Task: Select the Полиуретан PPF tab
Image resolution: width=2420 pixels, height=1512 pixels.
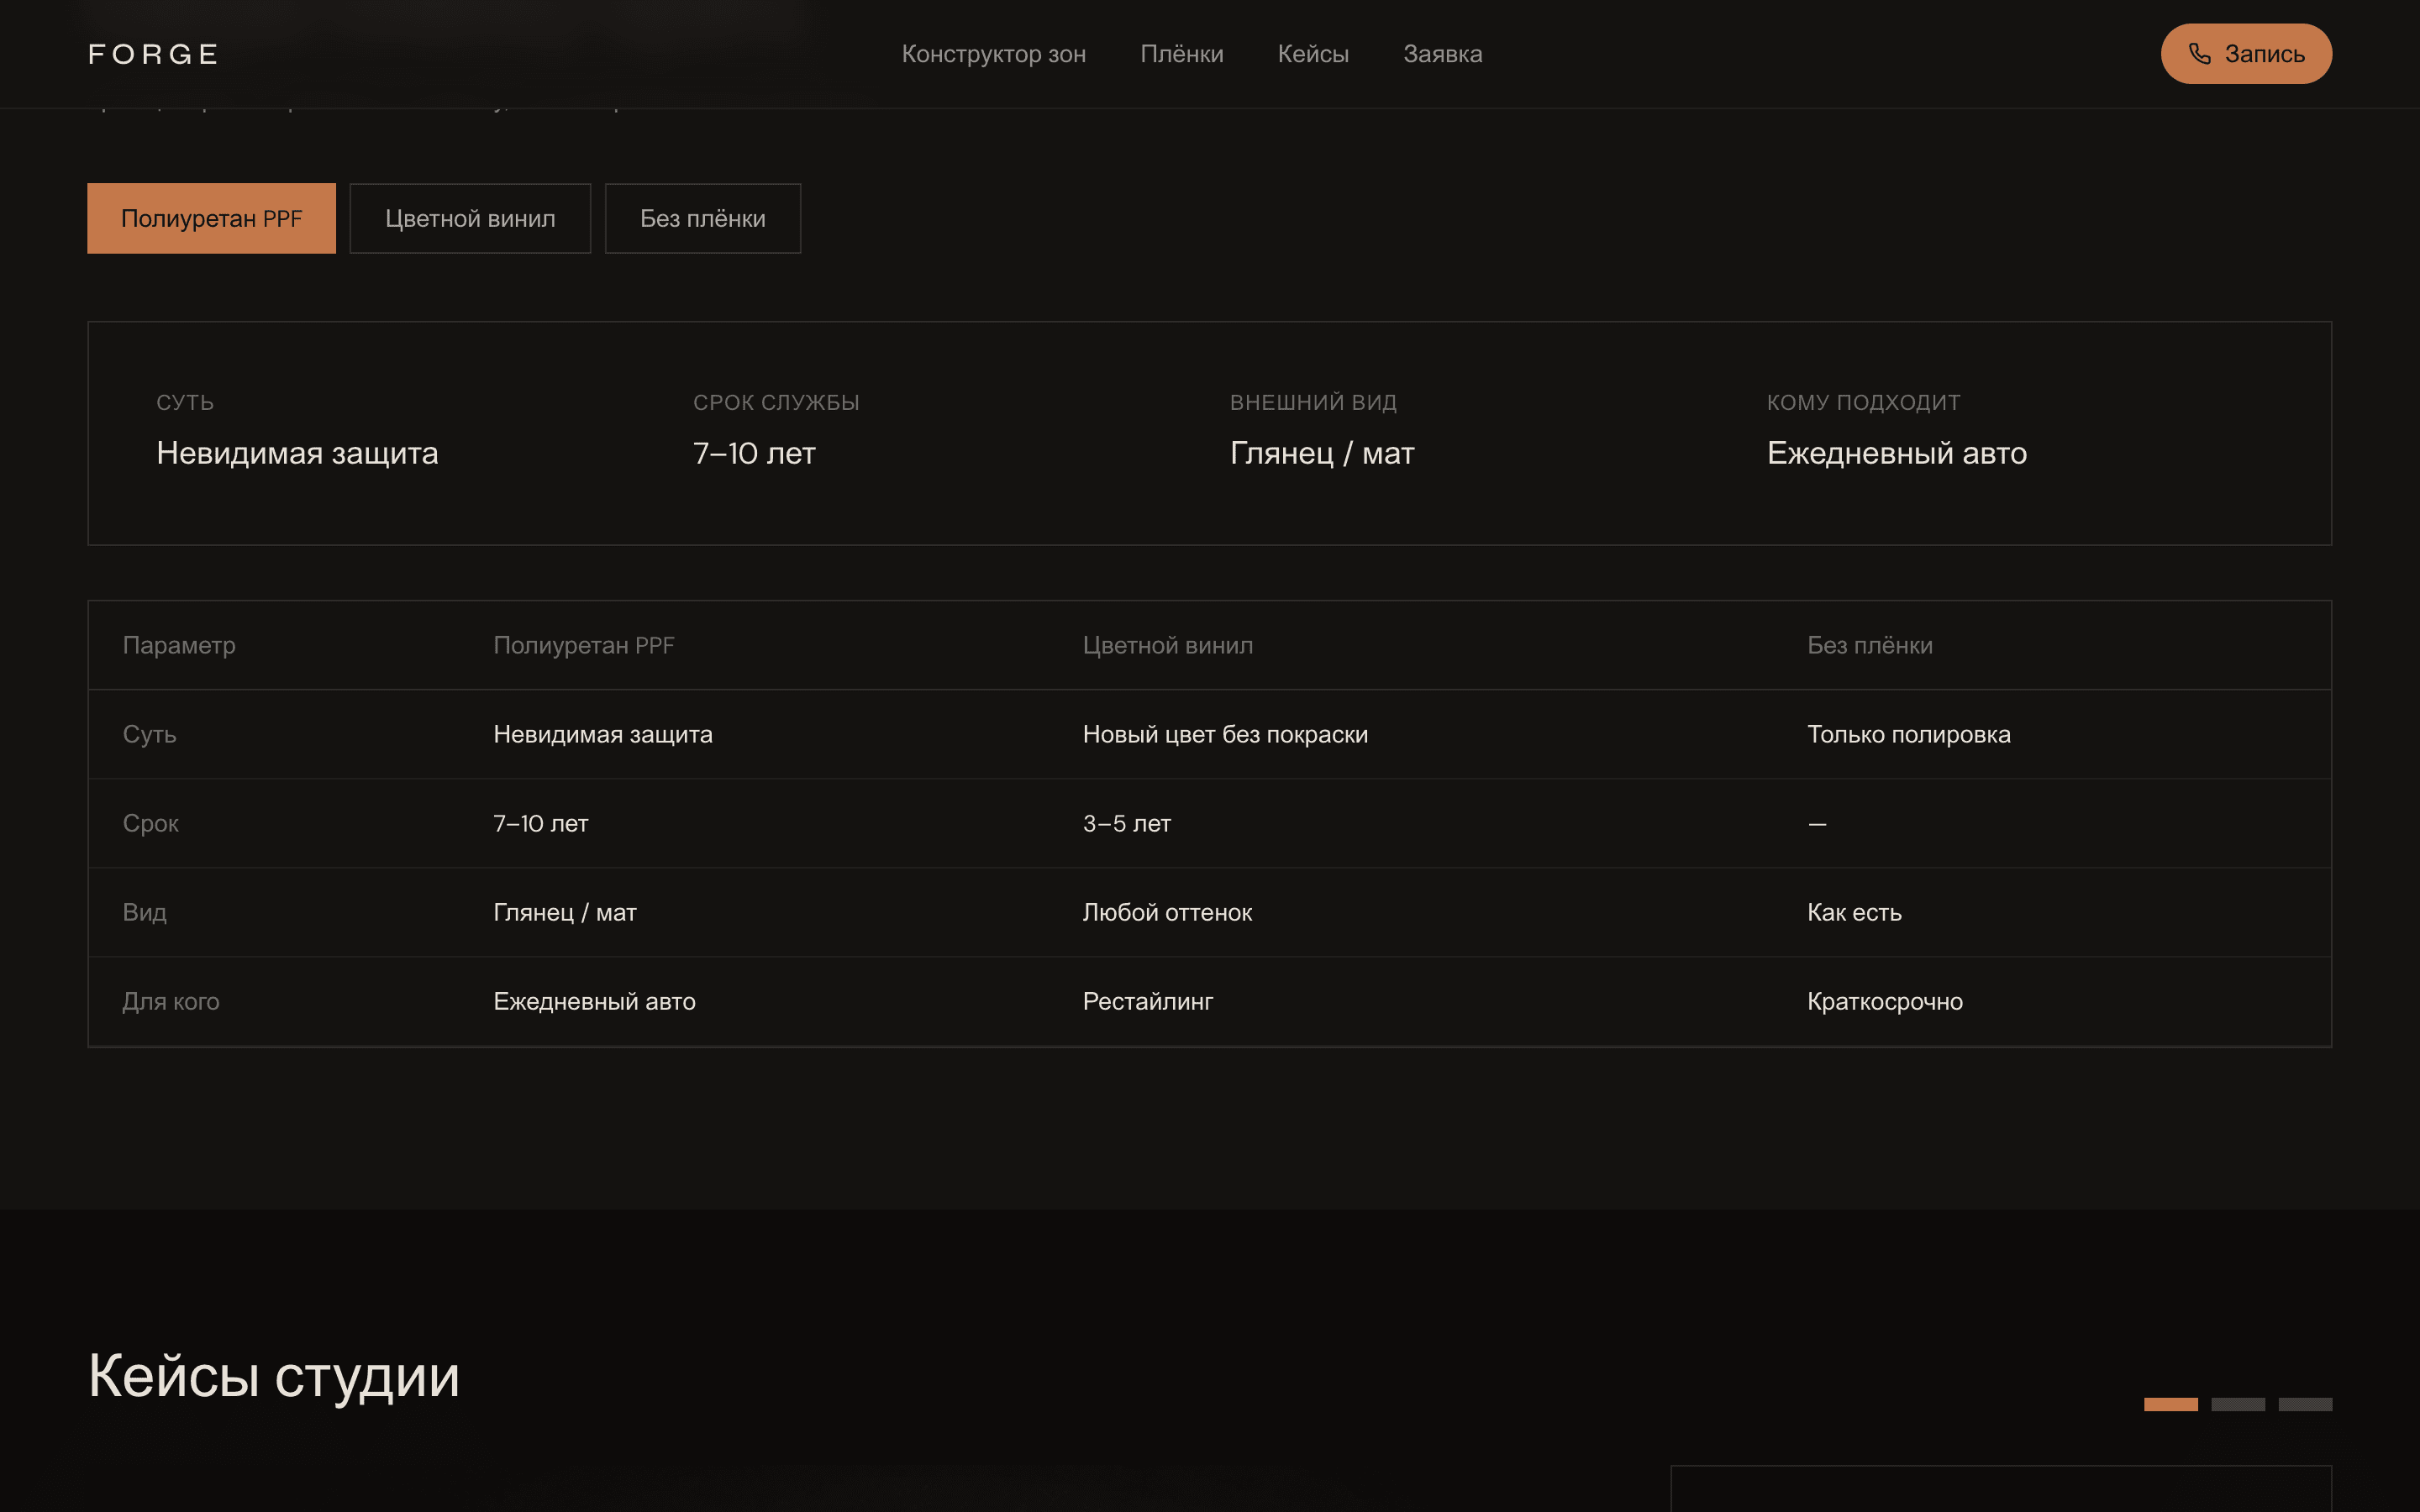Action: tap(211, 218)
